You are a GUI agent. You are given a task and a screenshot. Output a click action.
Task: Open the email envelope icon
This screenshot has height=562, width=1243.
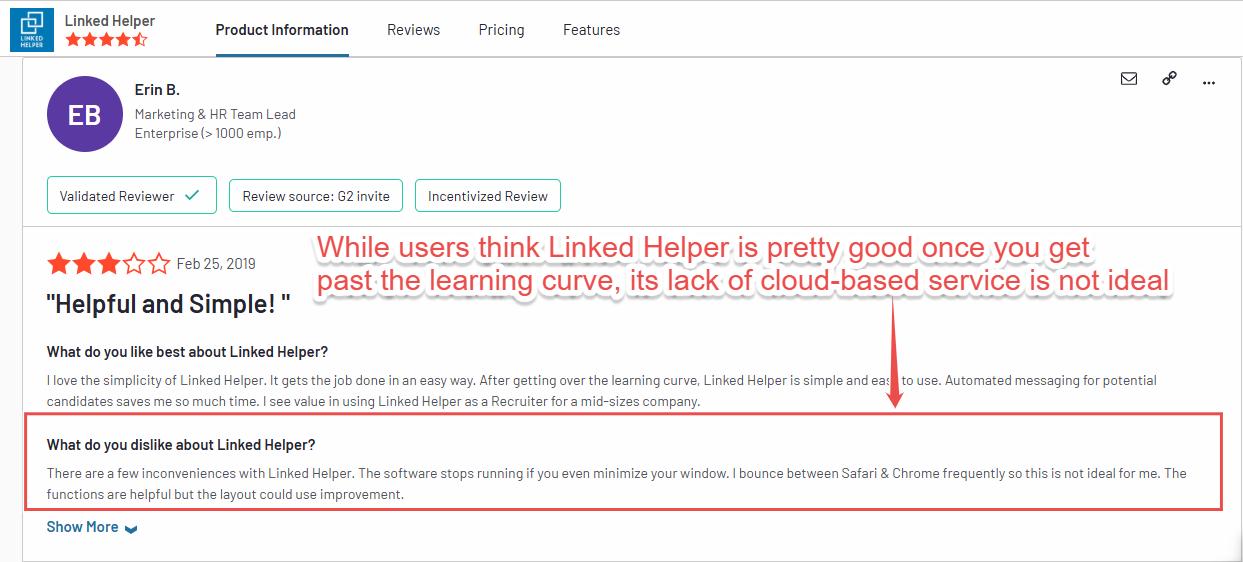pyautogui.click(x=1129, y=79)
